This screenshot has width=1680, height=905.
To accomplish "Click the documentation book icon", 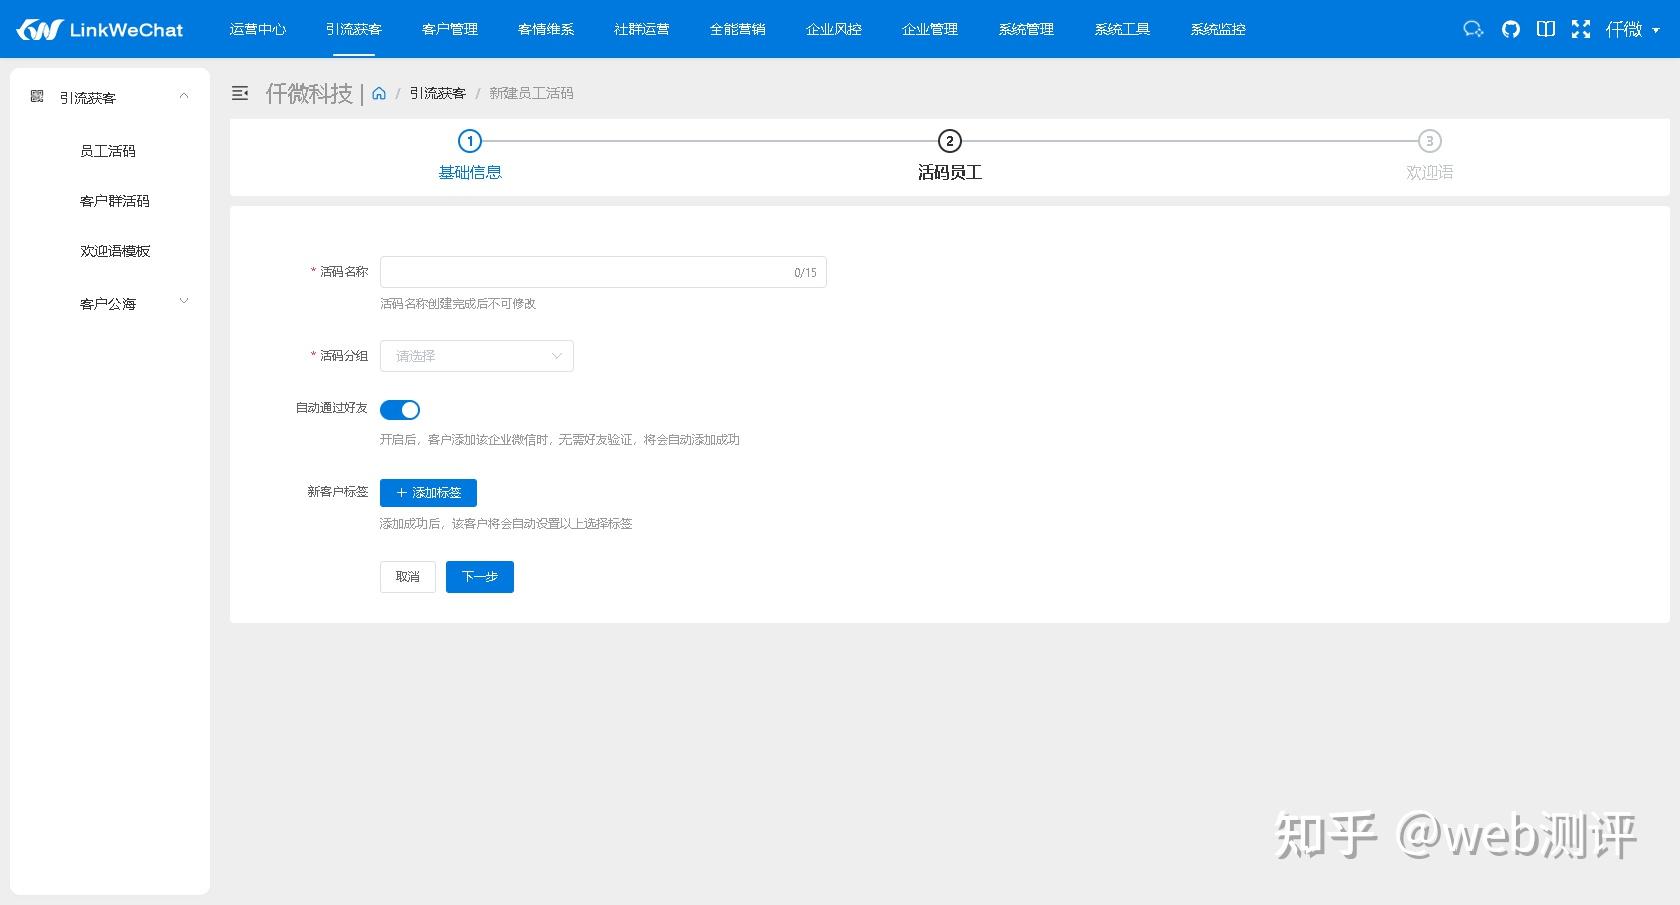I will tap(1545, 29).
